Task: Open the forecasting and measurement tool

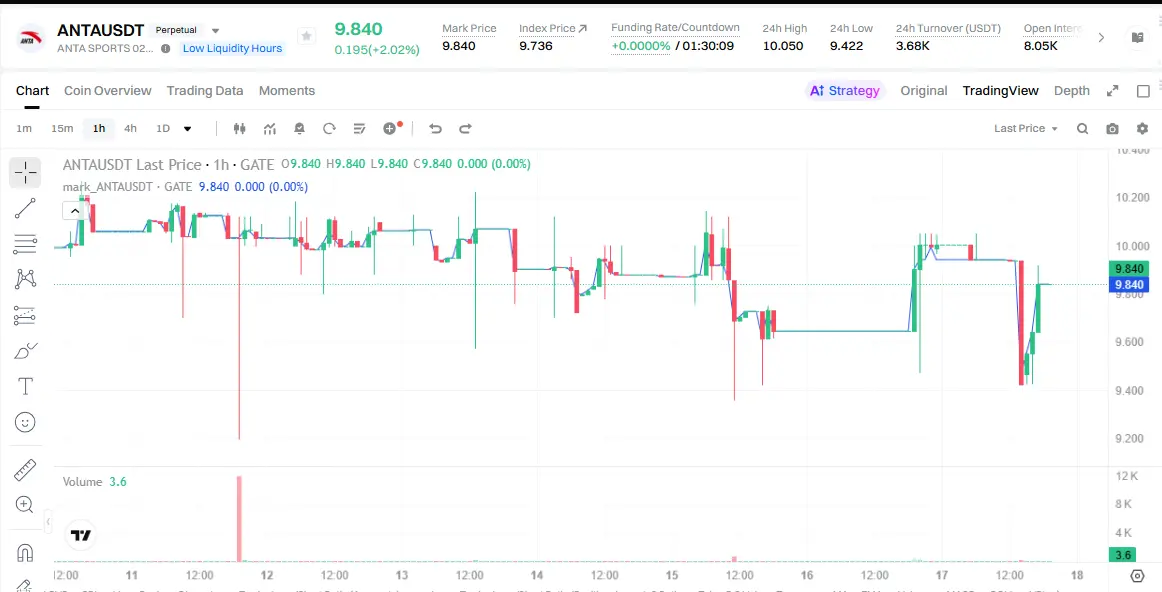Action: point(25,316)
